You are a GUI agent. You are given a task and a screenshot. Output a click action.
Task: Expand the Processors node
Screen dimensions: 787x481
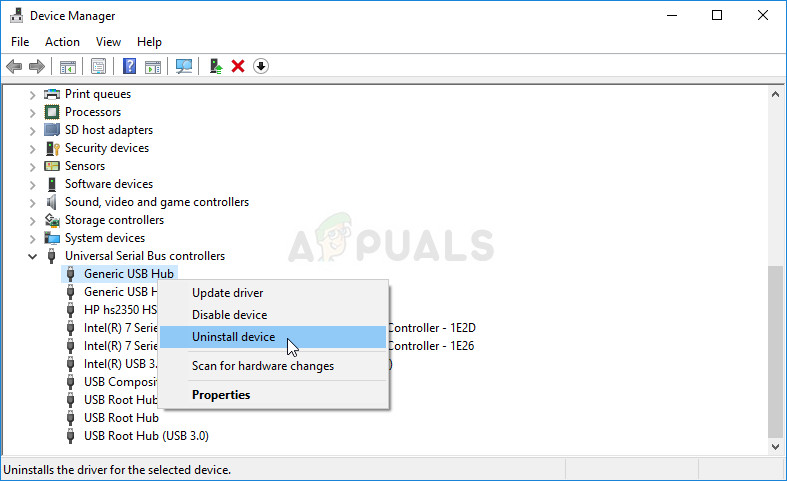[33, 112]
